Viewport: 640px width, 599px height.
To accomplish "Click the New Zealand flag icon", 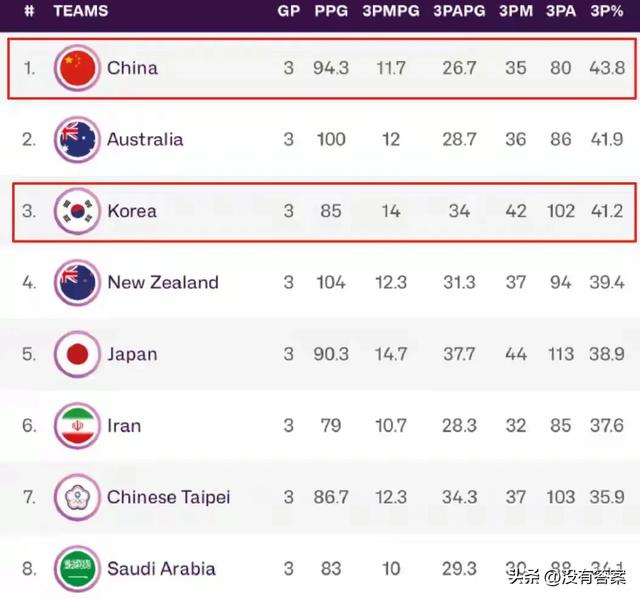I will [77, 282].
